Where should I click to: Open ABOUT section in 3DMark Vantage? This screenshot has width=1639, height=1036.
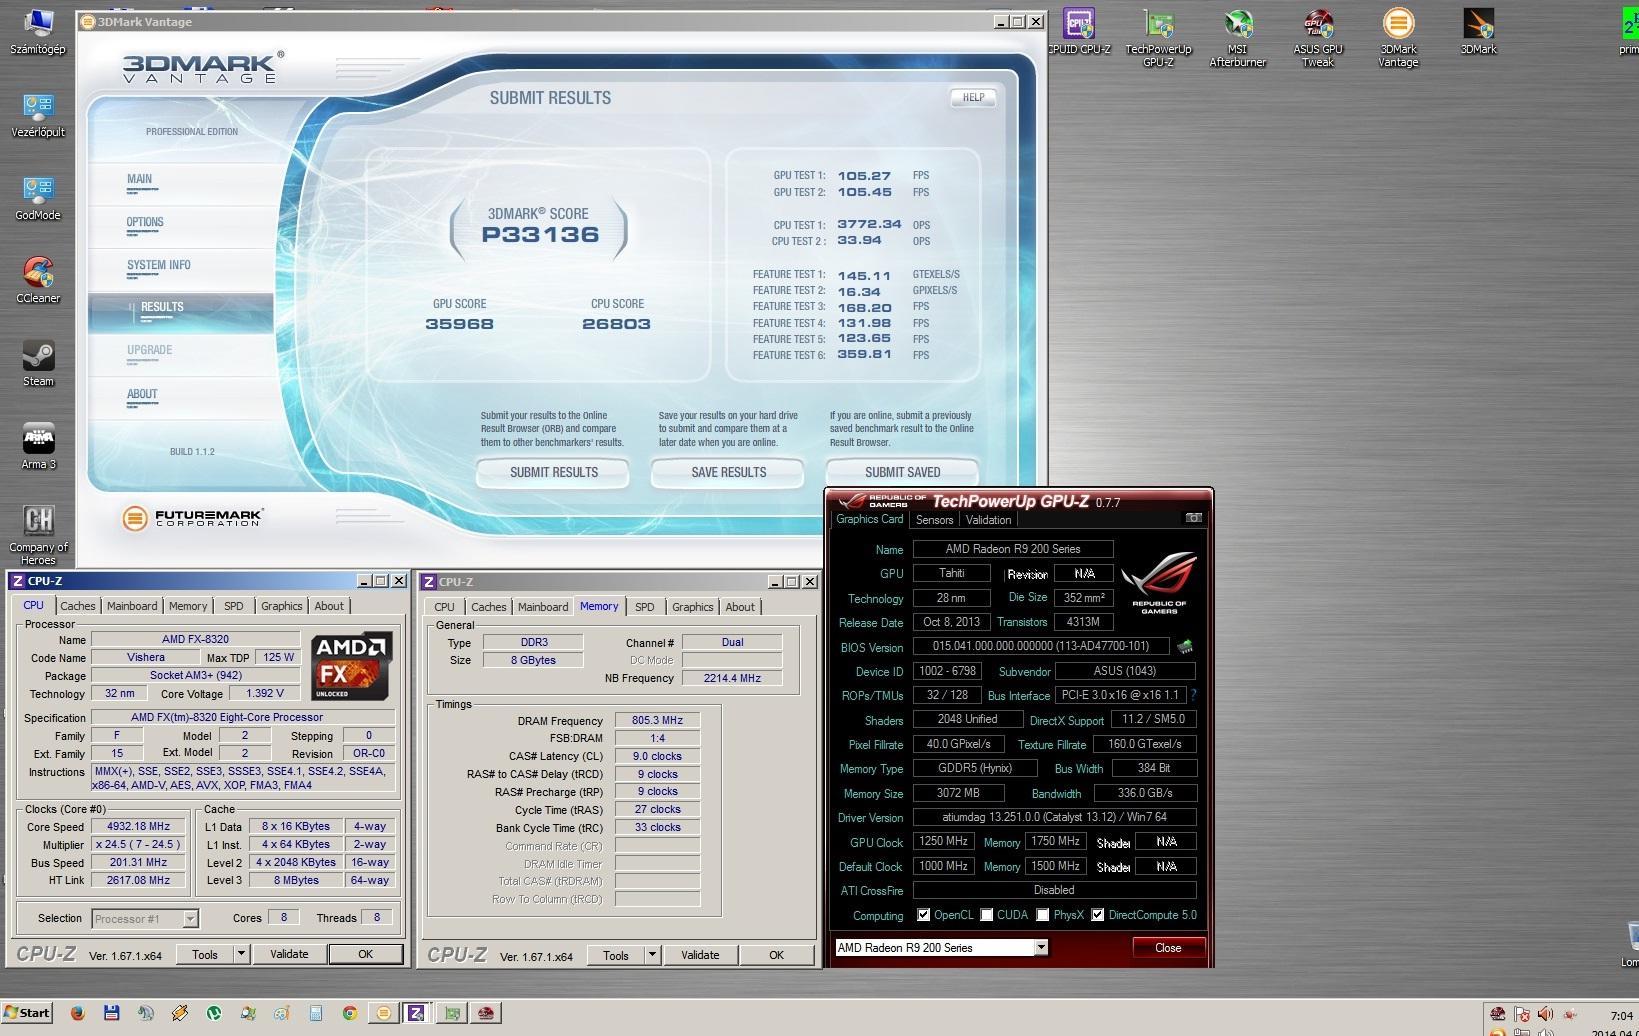[x=142, y=394]
